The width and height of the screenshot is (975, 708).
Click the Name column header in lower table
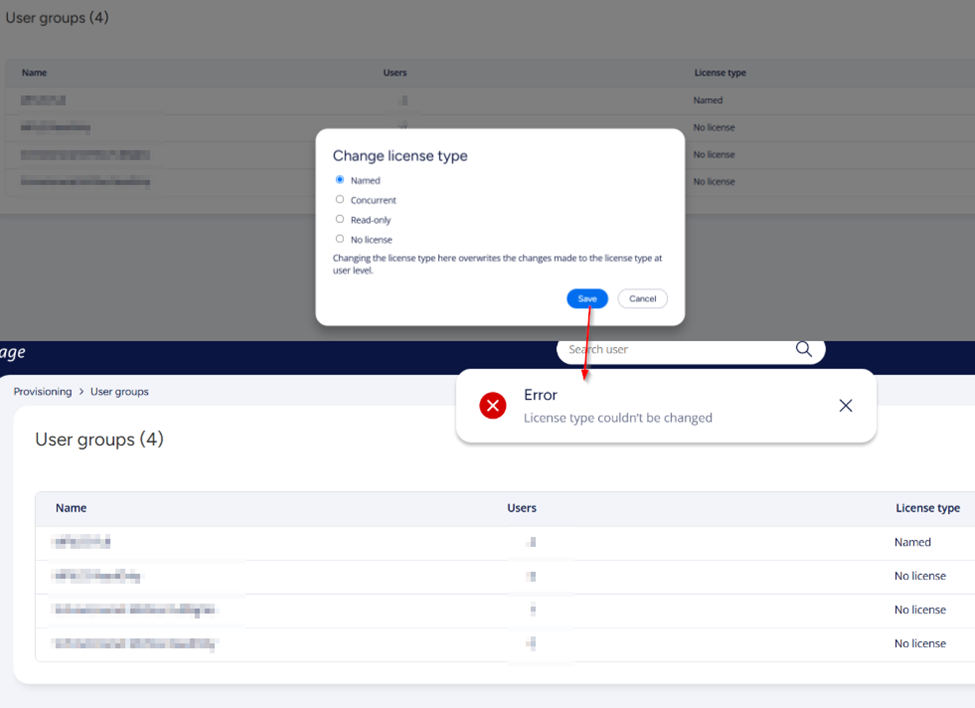click(71, 508)
